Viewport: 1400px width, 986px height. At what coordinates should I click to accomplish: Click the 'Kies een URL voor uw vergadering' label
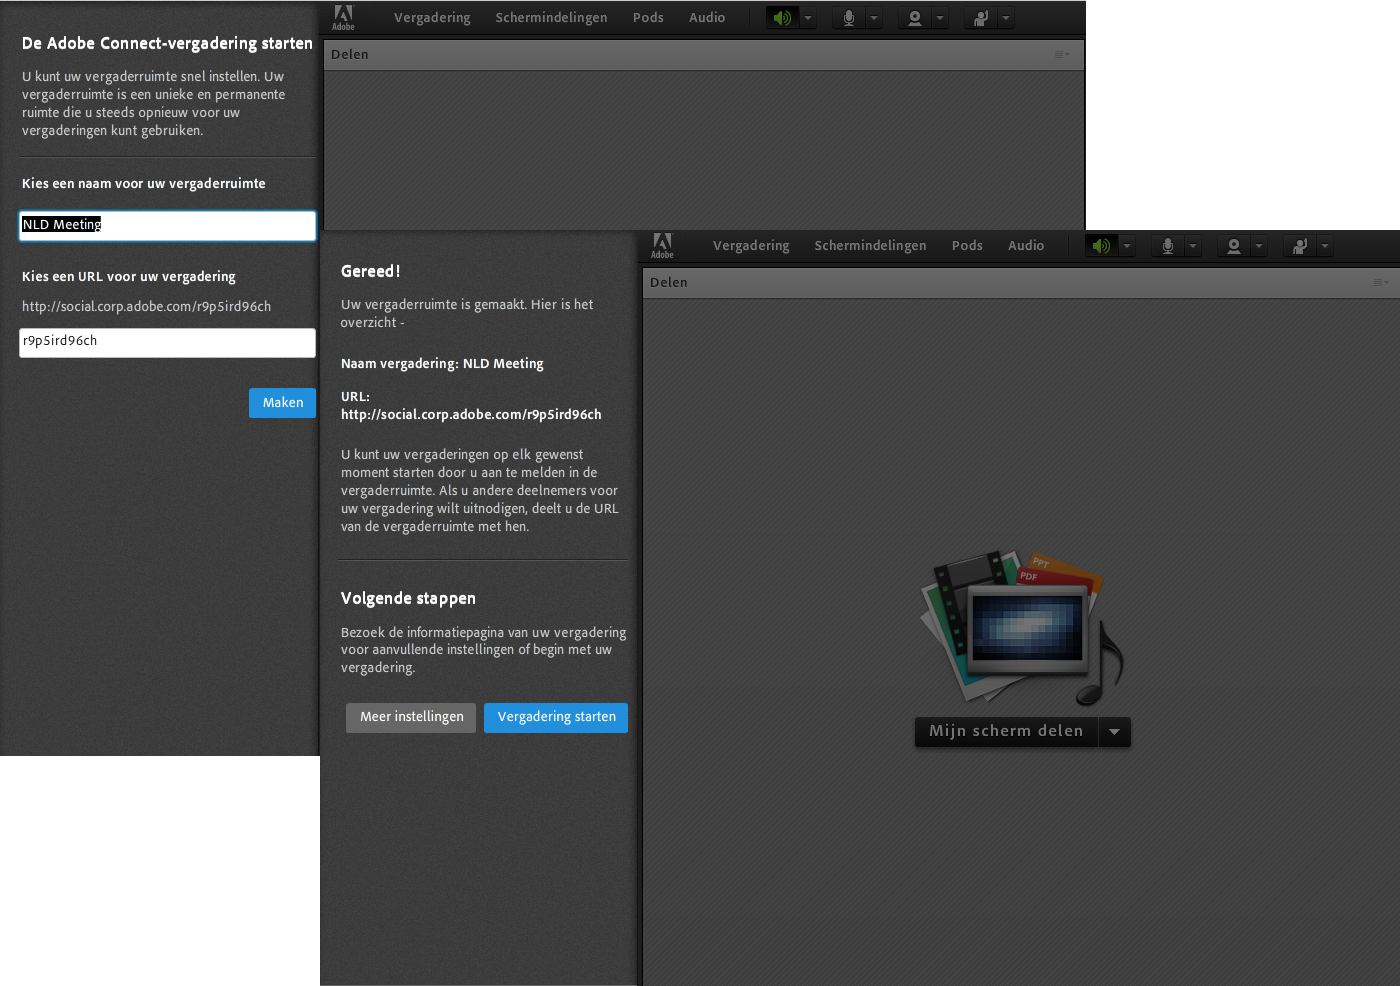pos(129,277)
